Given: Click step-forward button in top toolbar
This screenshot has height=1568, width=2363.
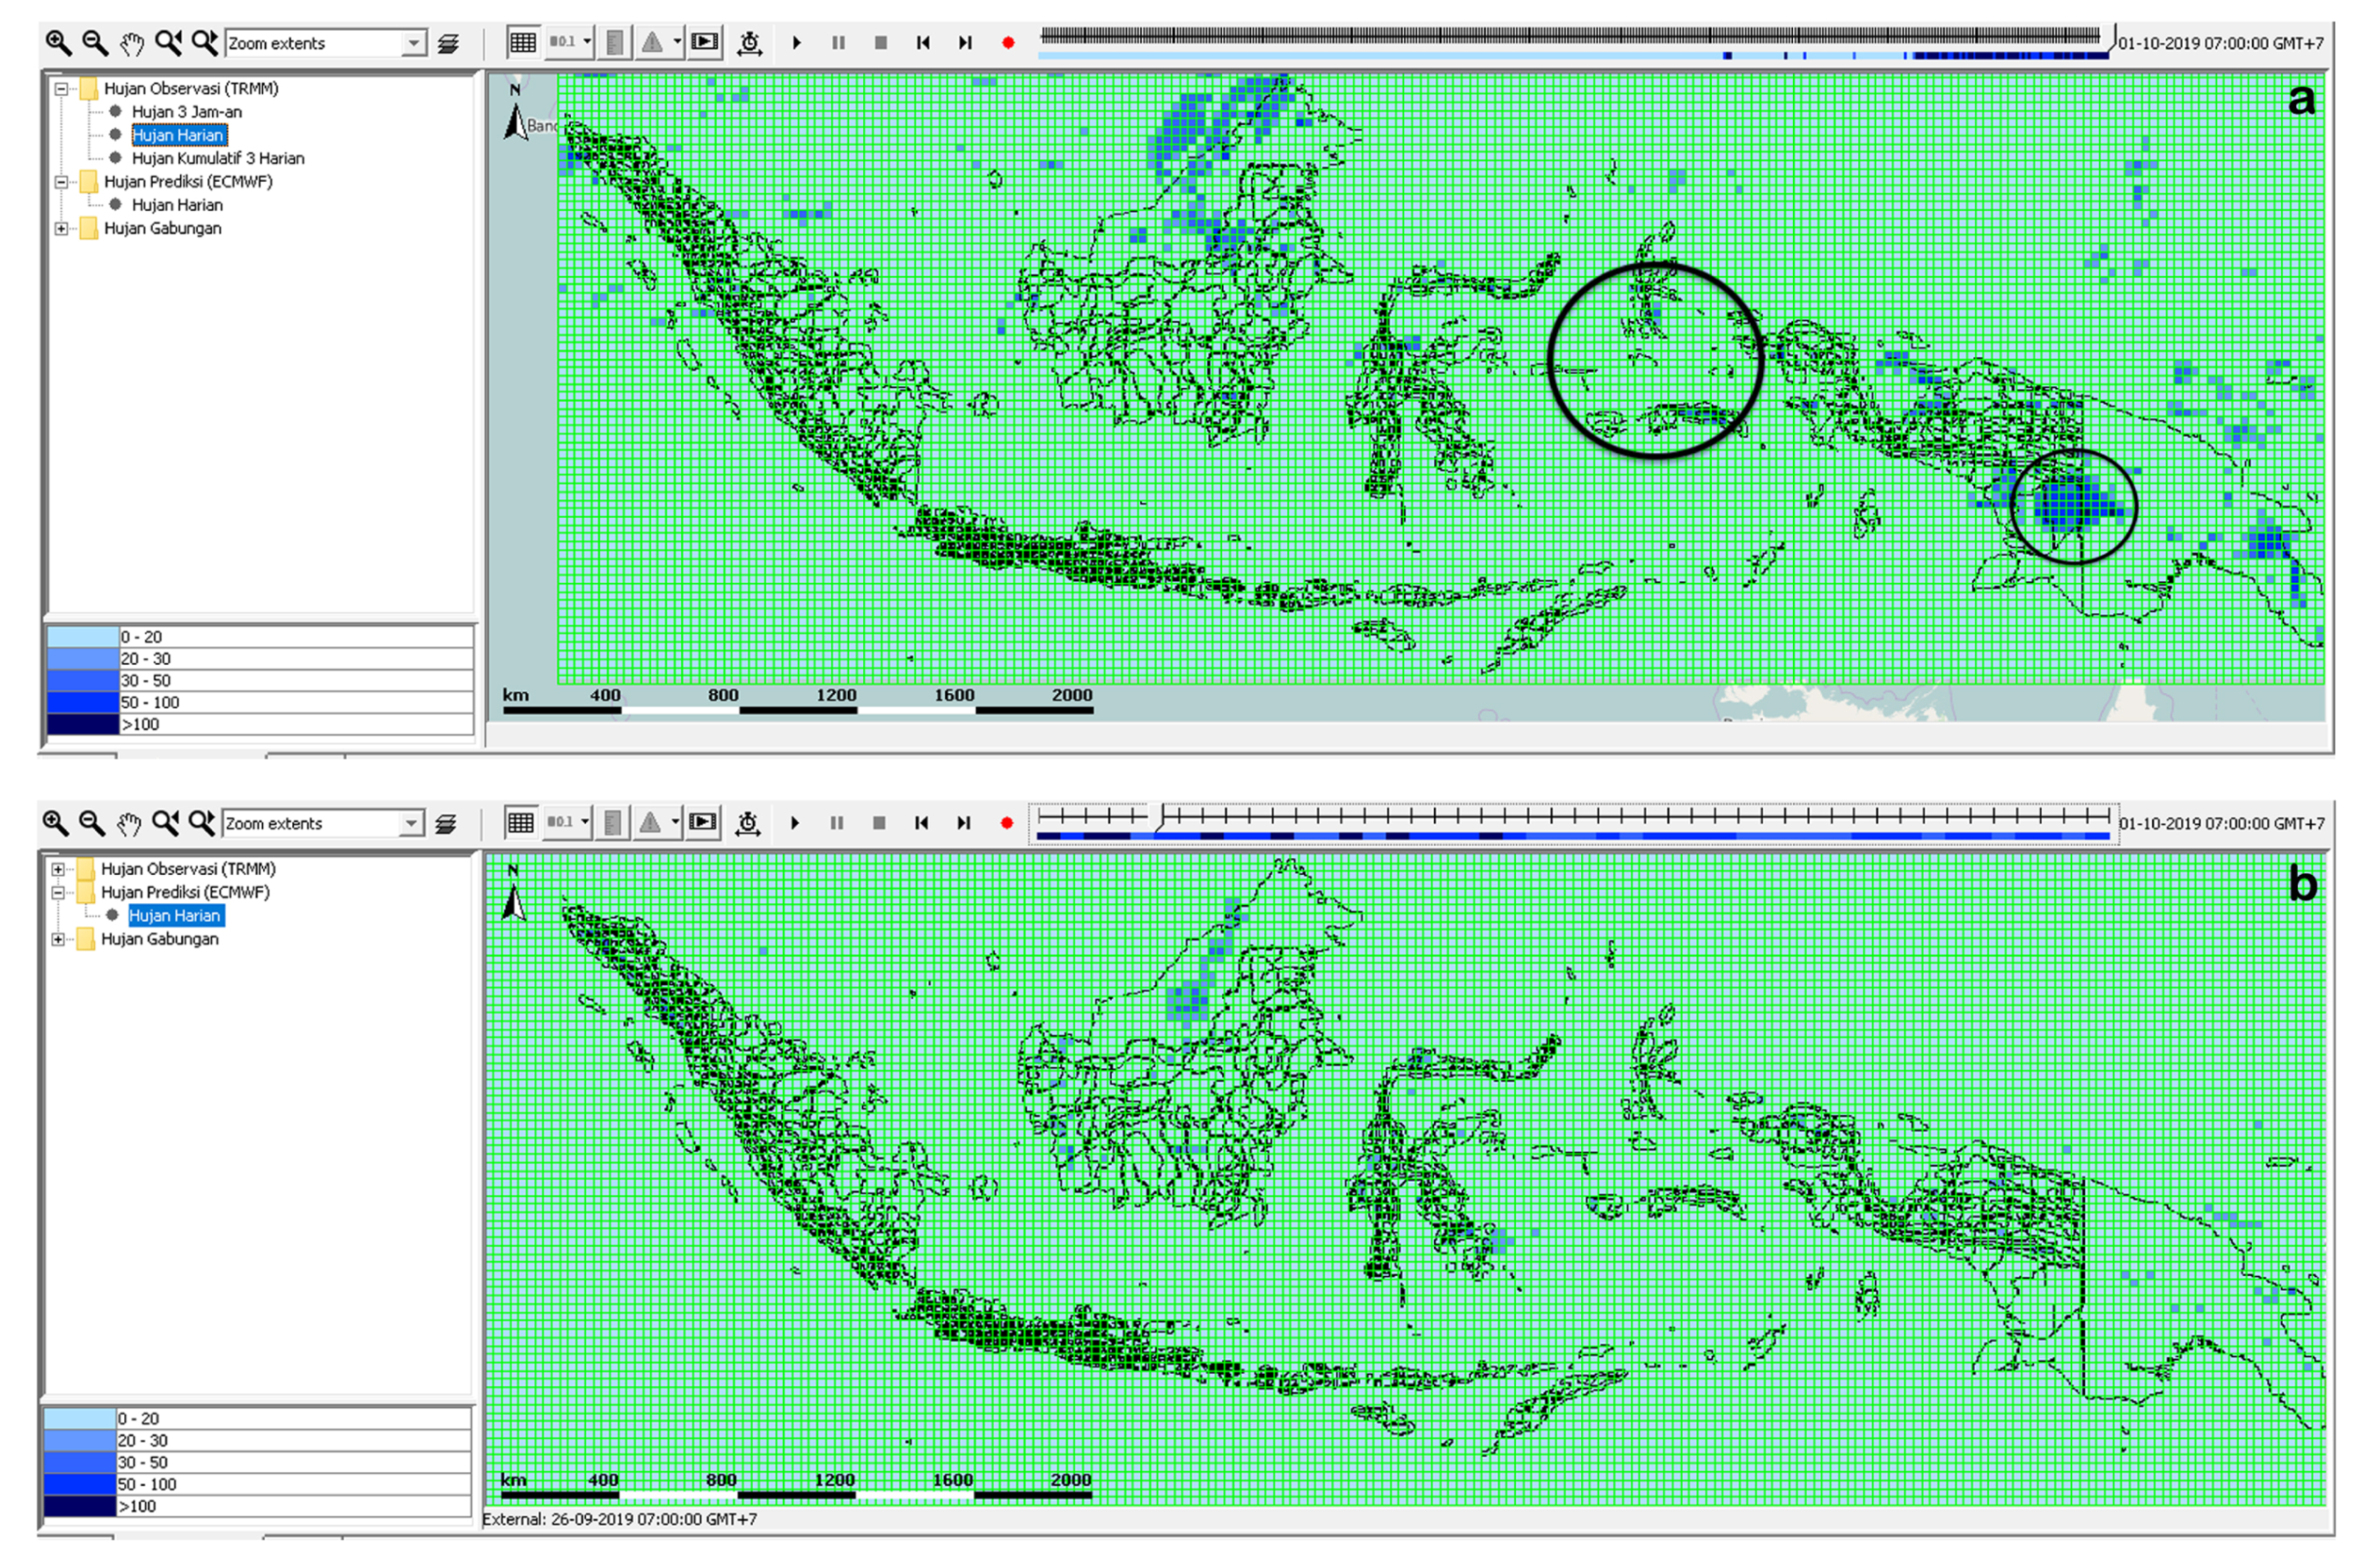Looking at the screenshot, I should coord(965,43).
